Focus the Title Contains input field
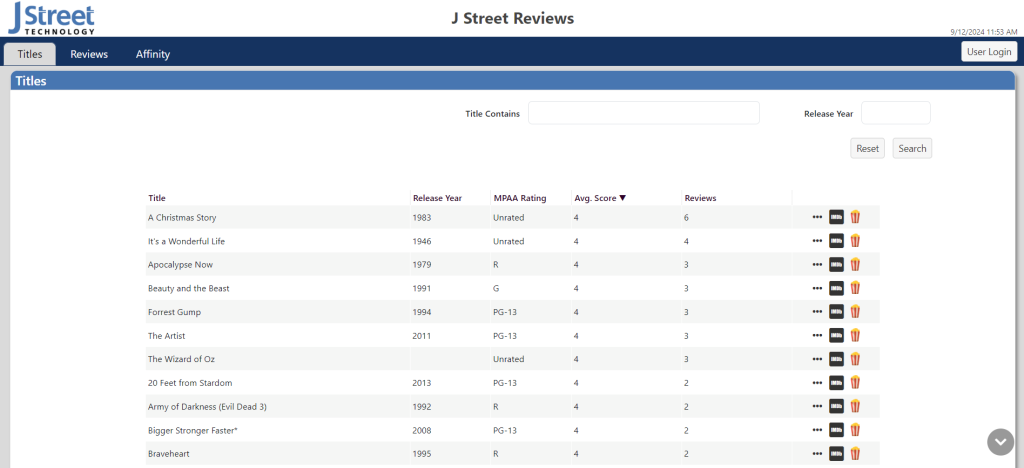 (644, 113)
